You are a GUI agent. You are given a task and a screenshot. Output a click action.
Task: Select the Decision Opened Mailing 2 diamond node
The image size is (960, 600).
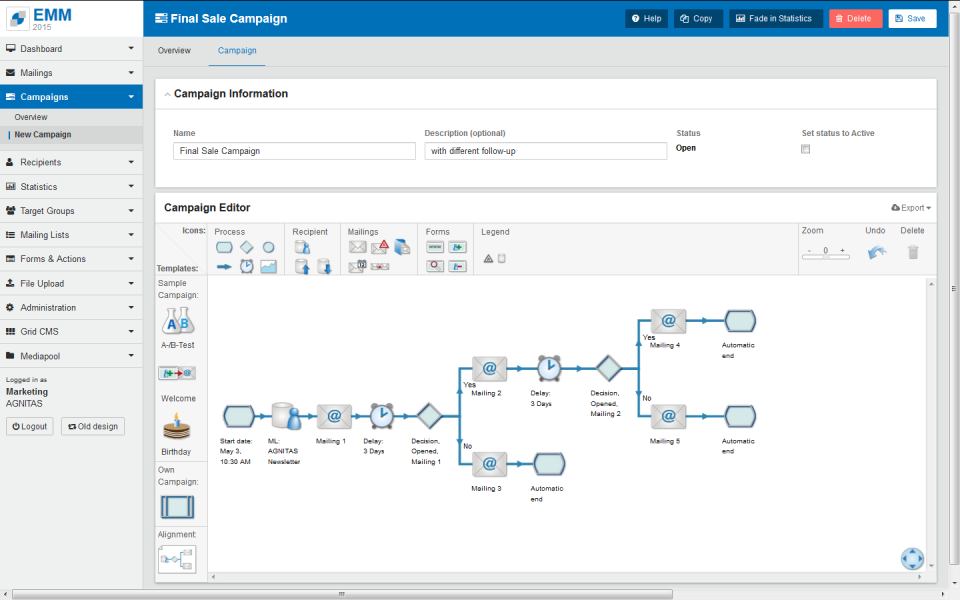(609, 369)
